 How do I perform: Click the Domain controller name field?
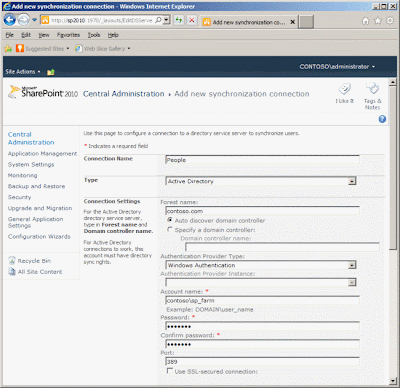(282, 247)
